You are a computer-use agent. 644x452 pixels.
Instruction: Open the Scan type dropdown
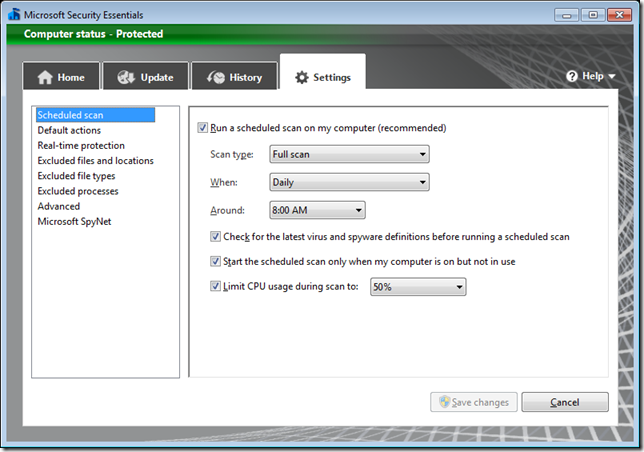tap(349, 154)
